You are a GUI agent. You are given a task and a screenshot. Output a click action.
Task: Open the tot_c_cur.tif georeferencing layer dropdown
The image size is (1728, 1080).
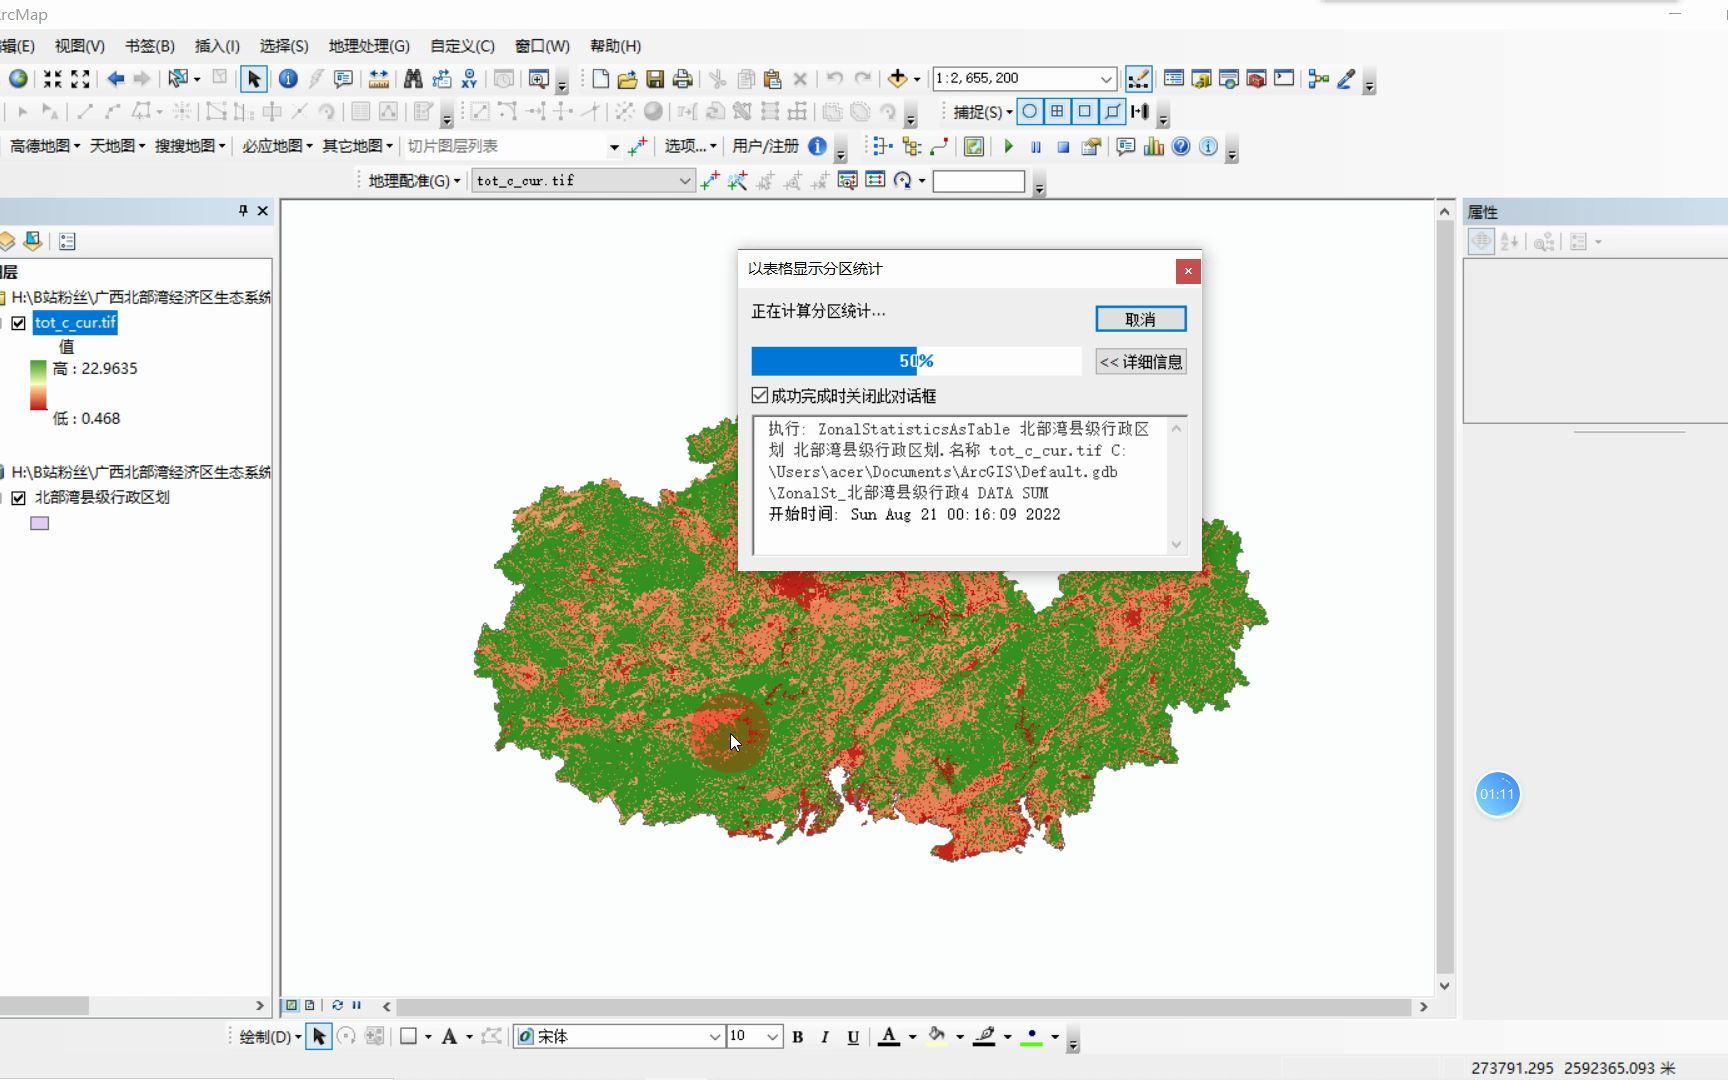(685, 181)
